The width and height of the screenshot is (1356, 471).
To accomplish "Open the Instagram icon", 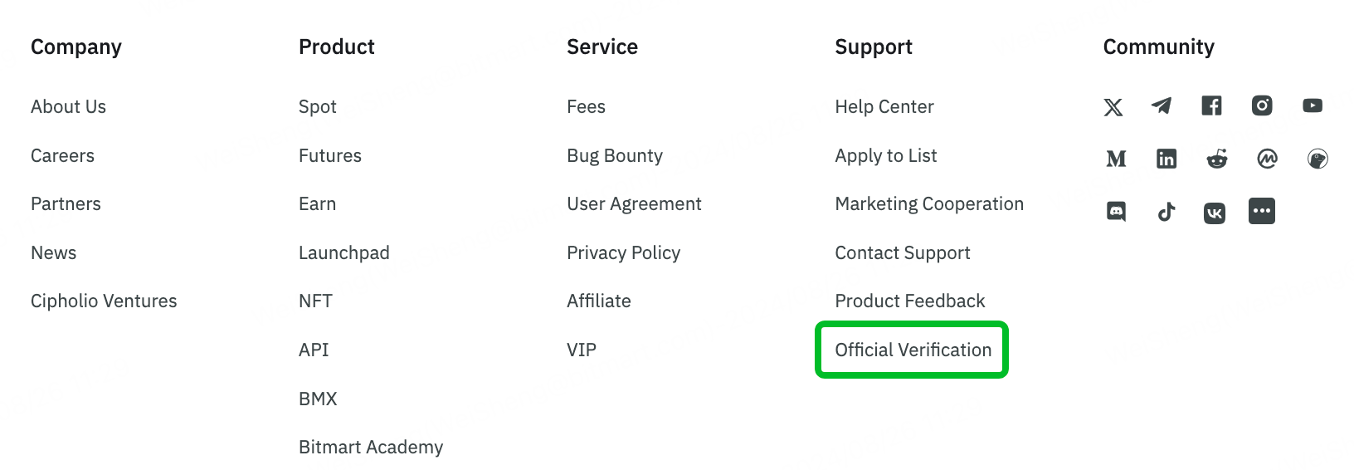I will [1263, 106].
